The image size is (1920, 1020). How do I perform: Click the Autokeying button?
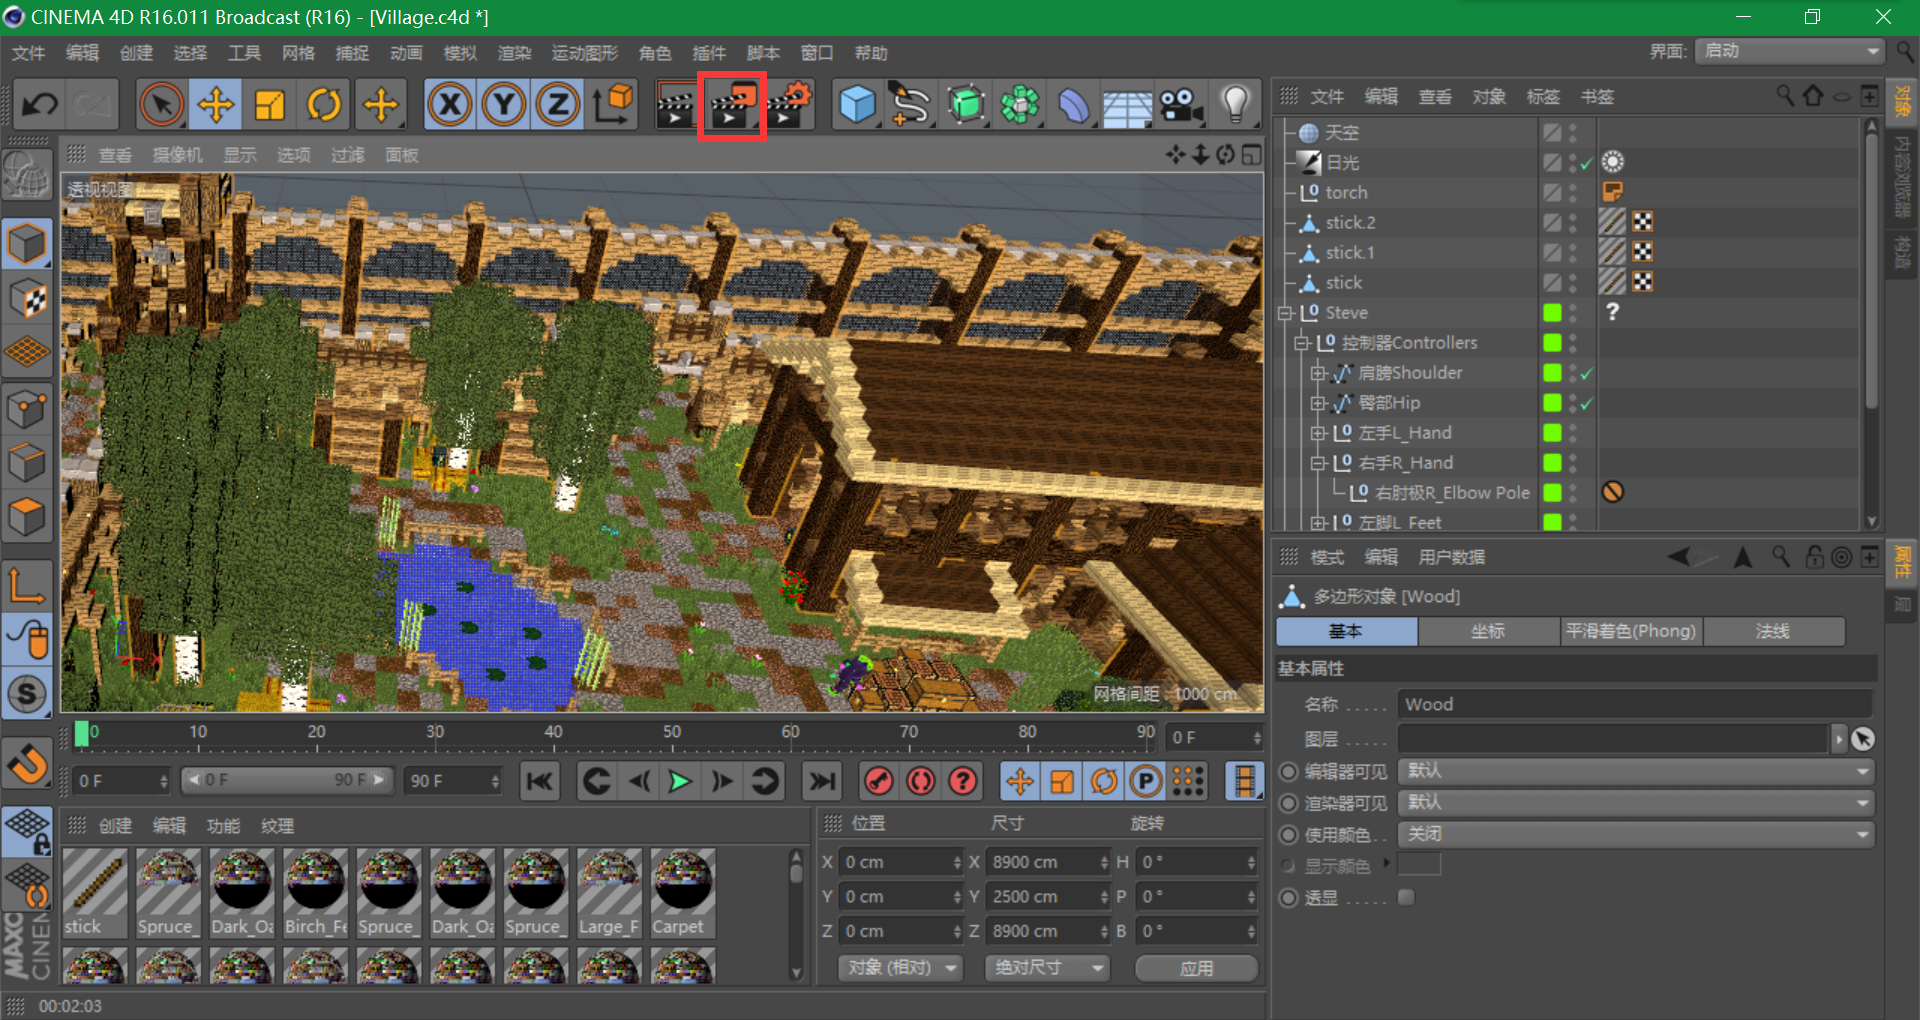coord(921,781)
